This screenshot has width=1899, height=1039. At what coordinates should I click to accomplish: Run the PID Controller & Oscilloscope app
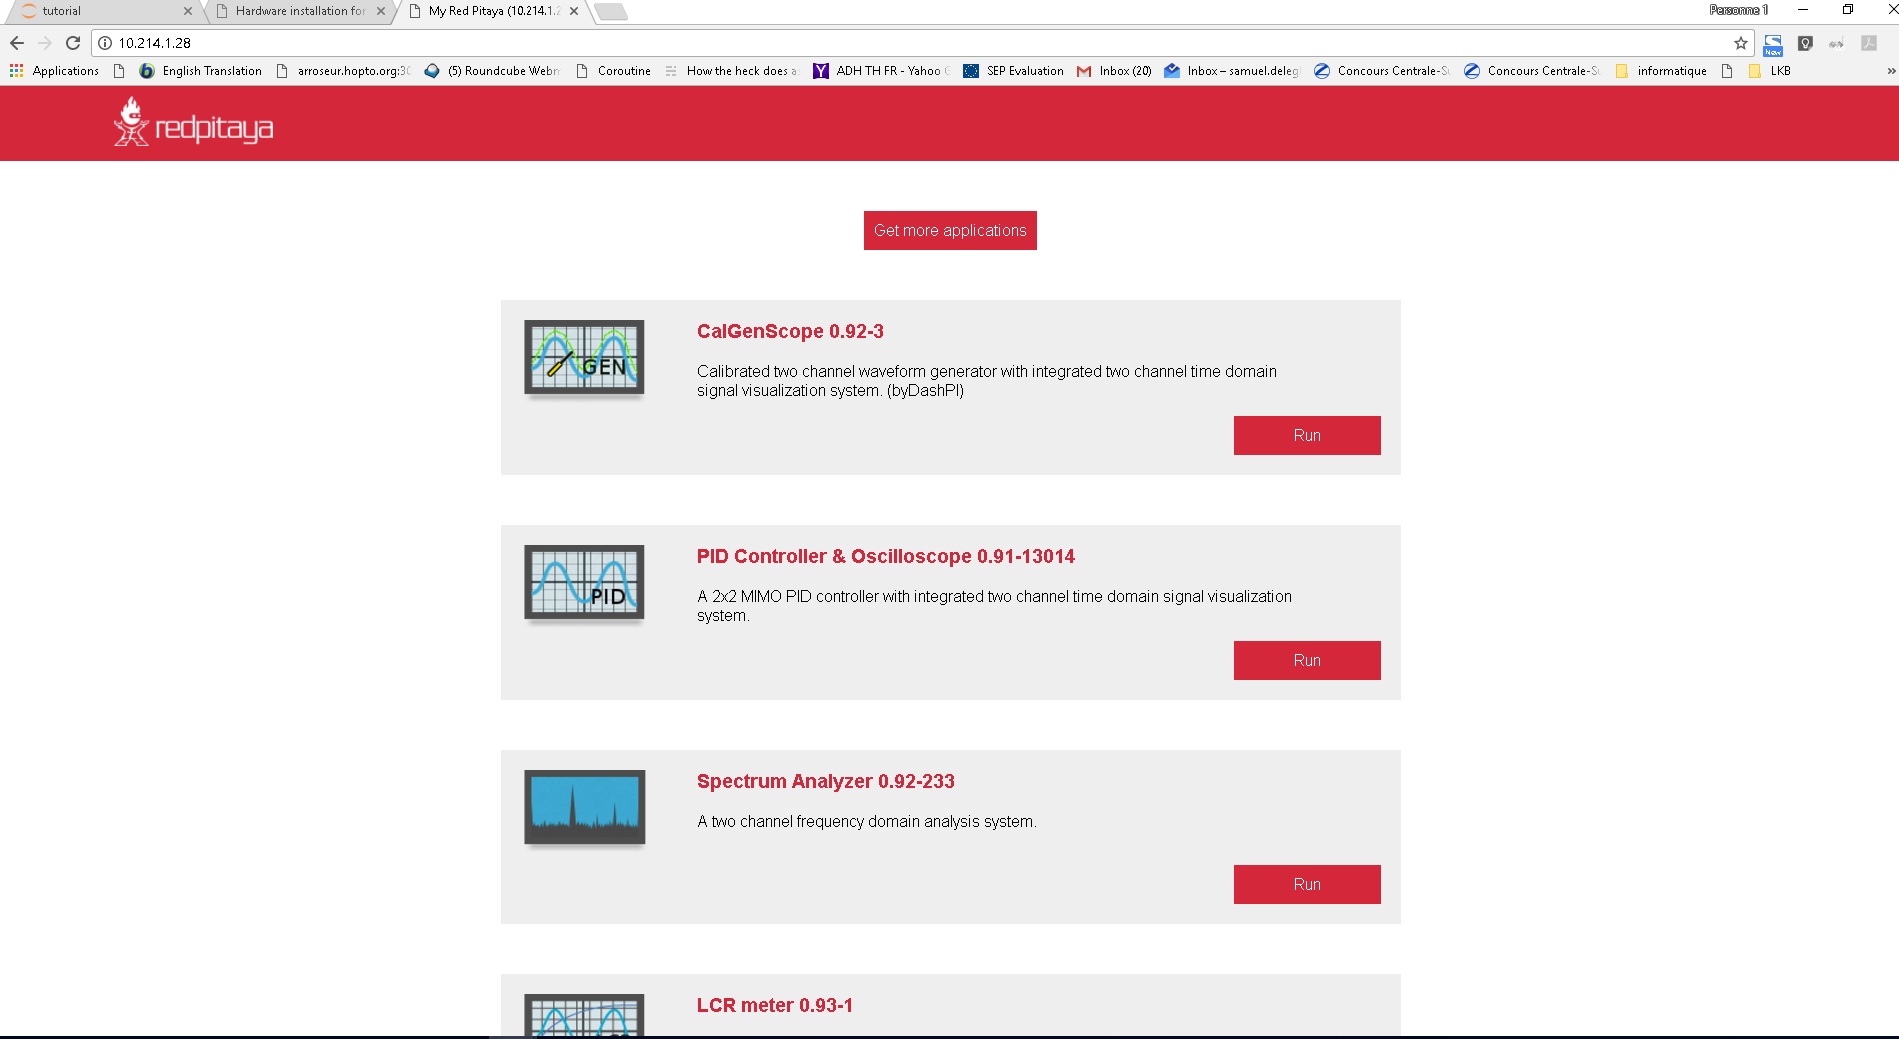[x=1306, y=660]
